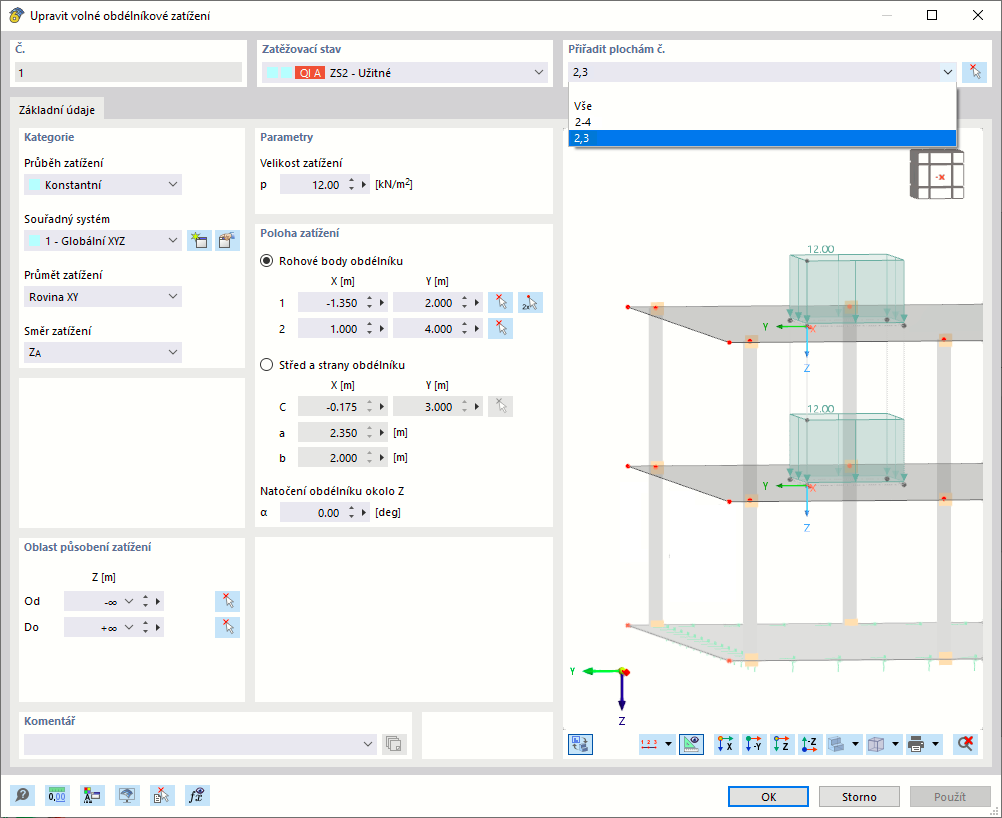Click the printer icon below the preview
Viewport: 1002px width, 818px height.
pos(916,744)
